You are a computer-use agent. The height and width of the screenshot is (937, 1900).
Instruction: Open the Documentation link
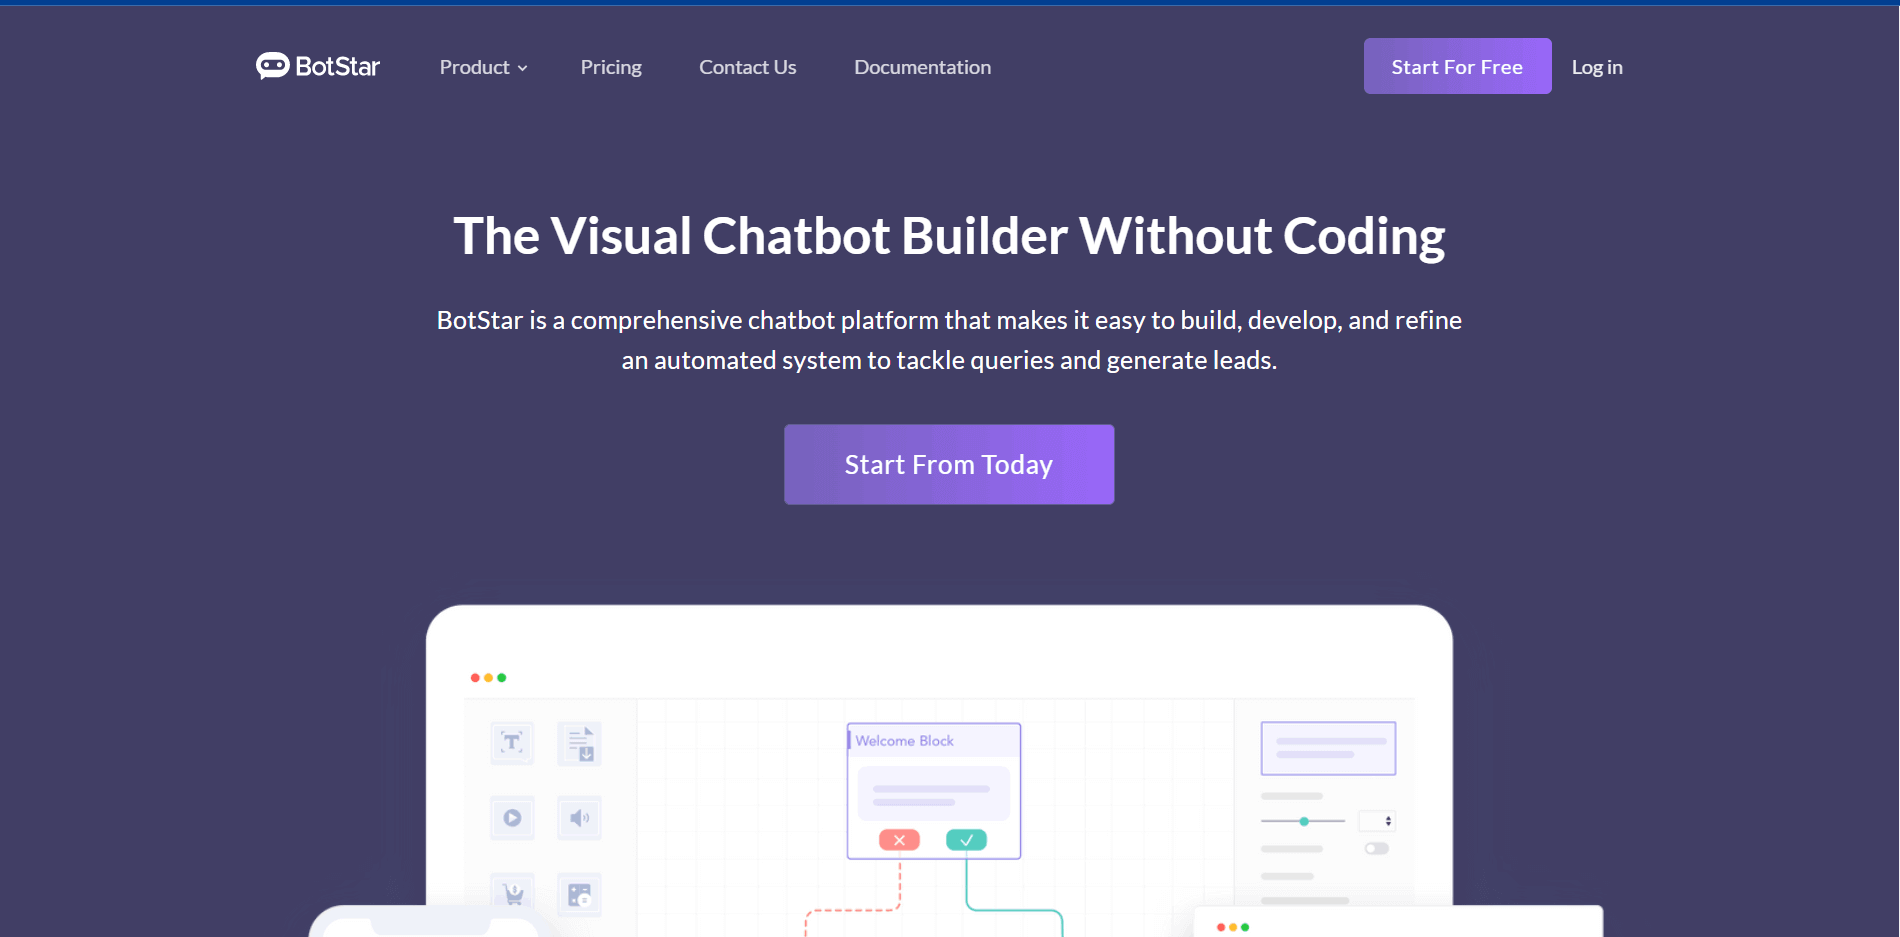tap(922, 67)
